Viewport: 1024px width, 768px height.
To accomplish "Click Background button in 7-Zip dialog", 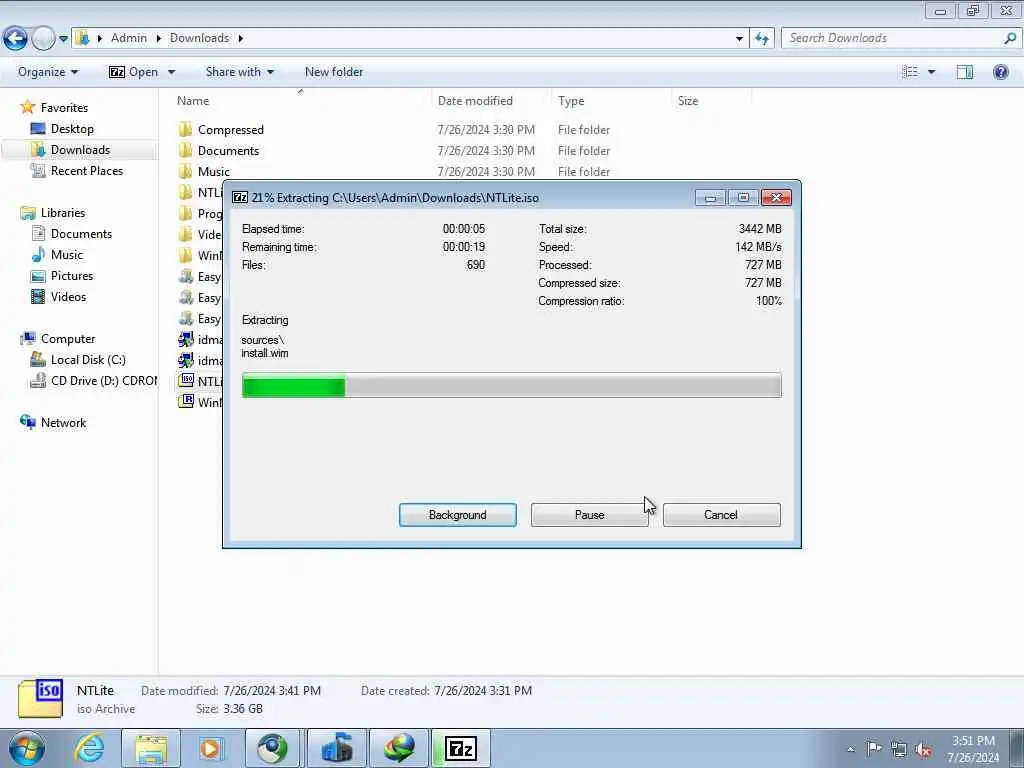I will 458,515.
